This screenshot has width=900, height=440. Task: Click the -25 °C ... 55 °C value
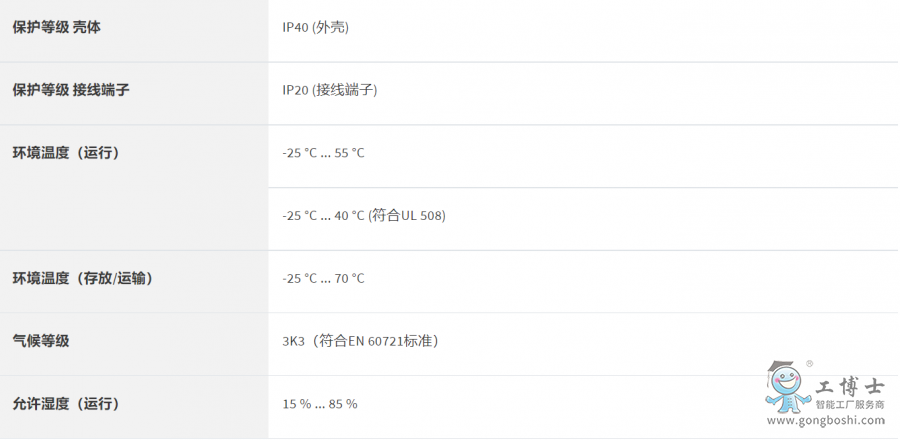[x=323, y=153]
